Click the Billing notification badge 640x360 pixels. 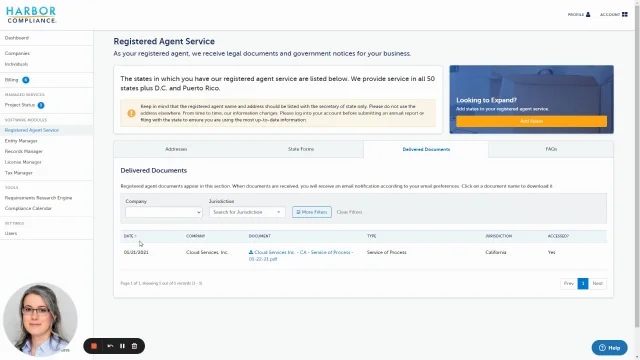click(x=26, y=80)
